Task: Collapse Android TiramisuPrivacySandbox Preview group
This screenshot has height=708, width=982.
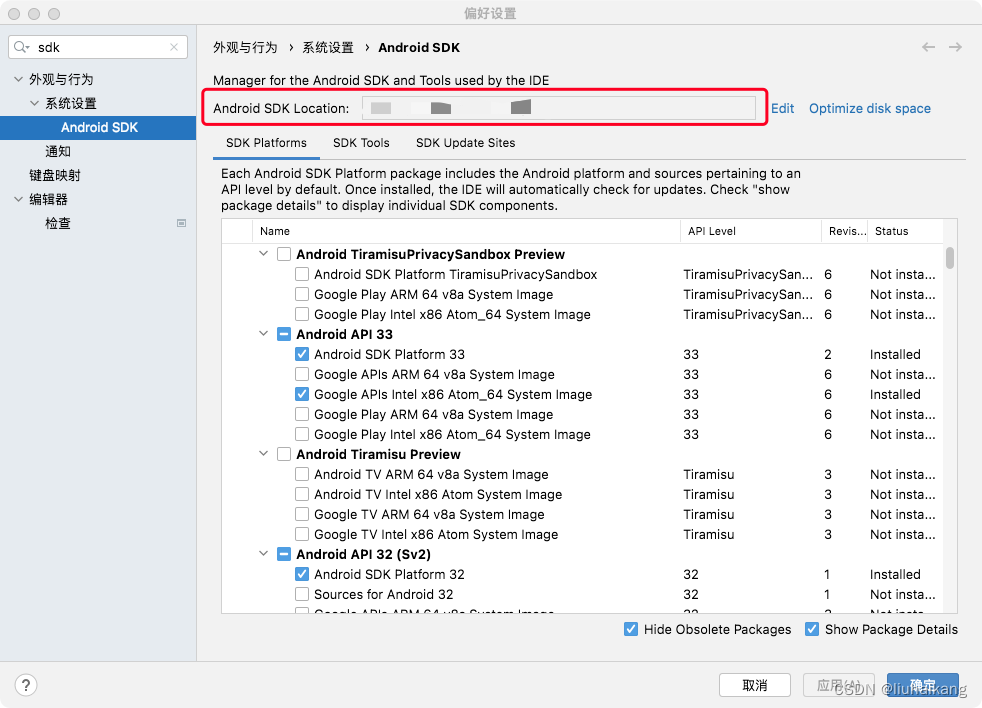Action: [x=264, y=254]
